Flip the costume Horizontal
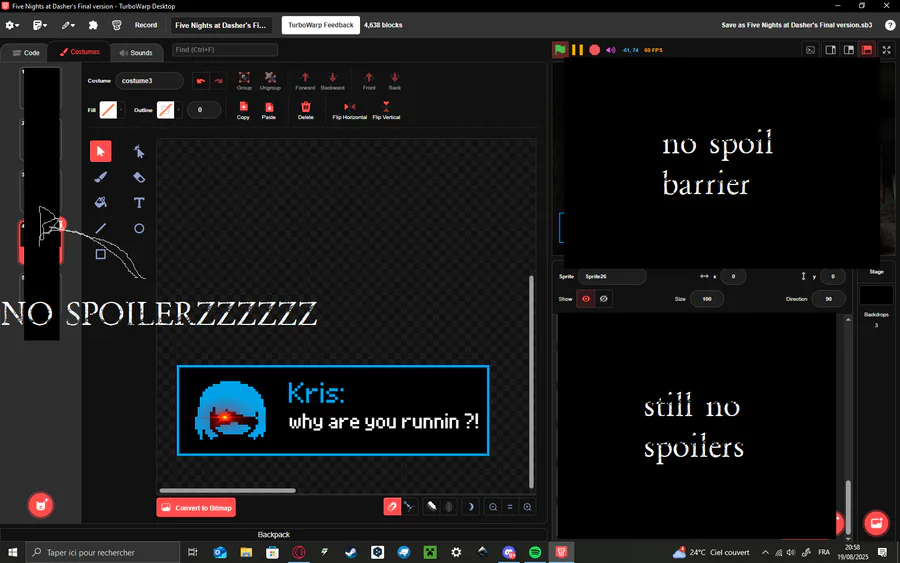The width and height of the screenshot is (900, 563). 350,110
